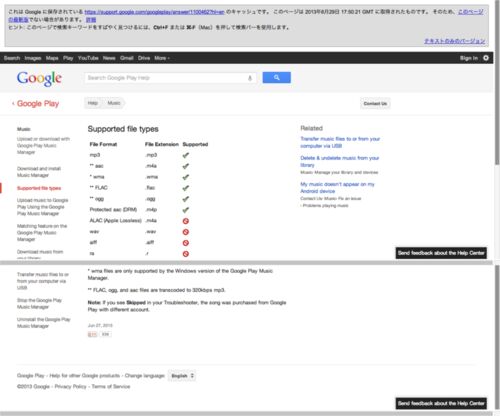Viewport: 500px width, 416px height.
Task: Open sidebar 'Stop the Google Play Music Manager'
Action: coord(39,303)
